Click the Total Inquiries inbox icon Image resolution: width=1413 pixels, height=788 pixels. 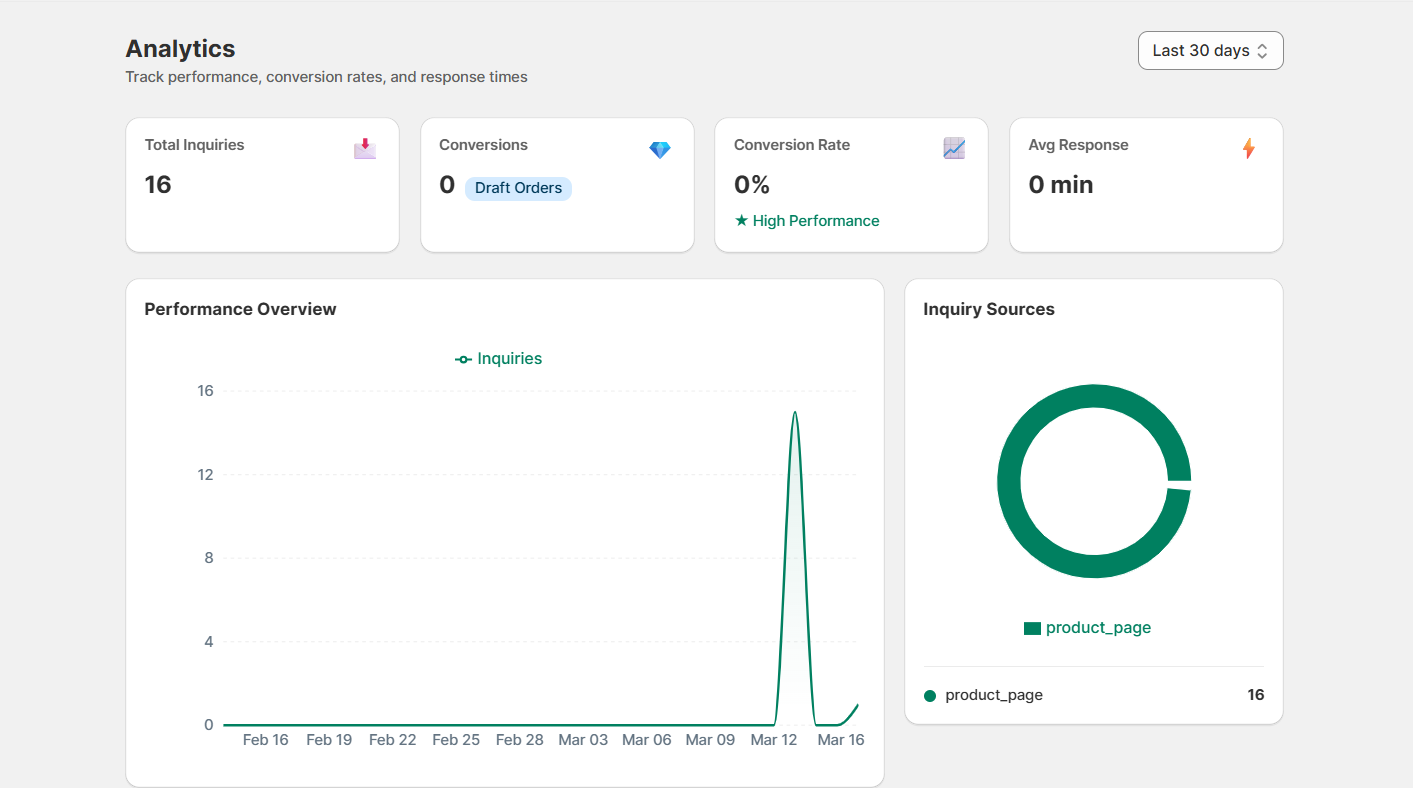point(365,149)
